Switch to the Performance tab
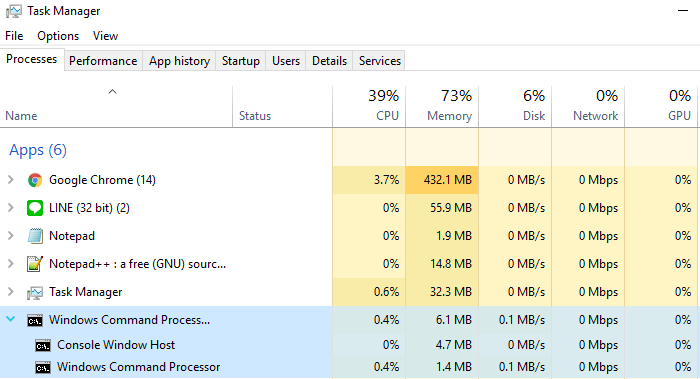The width and height of the screenshot is (700, 379). [x=103, y=61]
